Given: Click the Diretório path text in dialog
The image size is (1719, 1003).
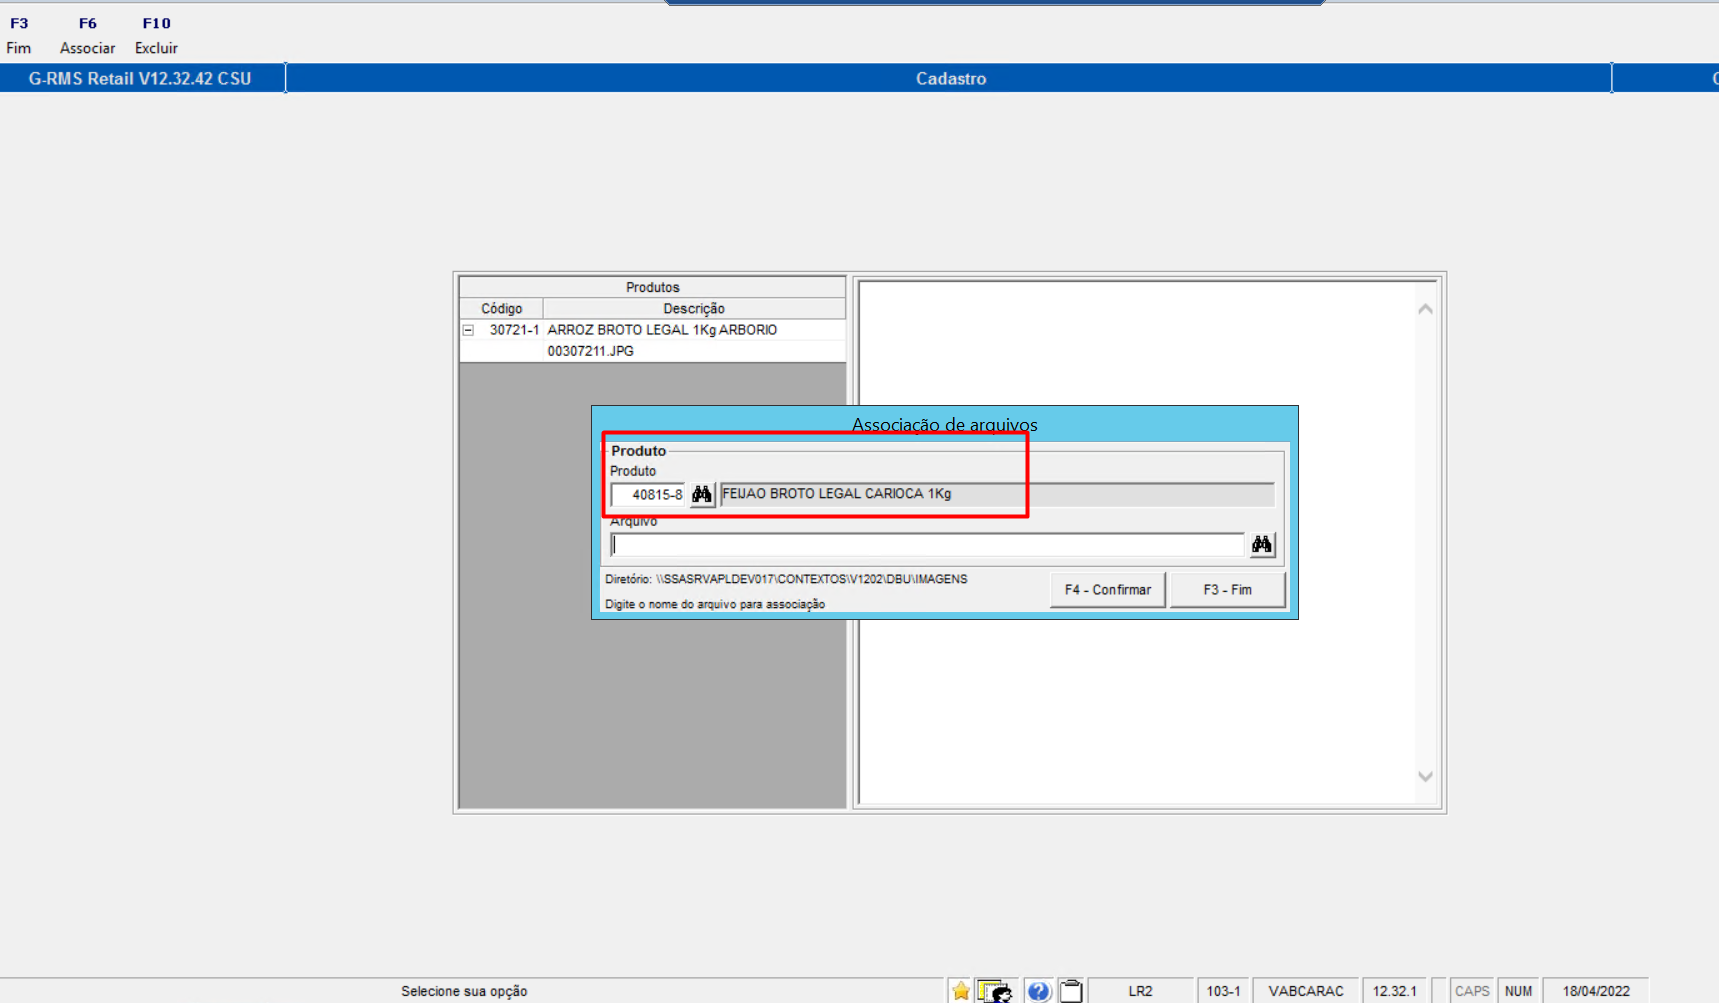Looking at the screenshot, I should pyautogui.click(x=786, y=579).
